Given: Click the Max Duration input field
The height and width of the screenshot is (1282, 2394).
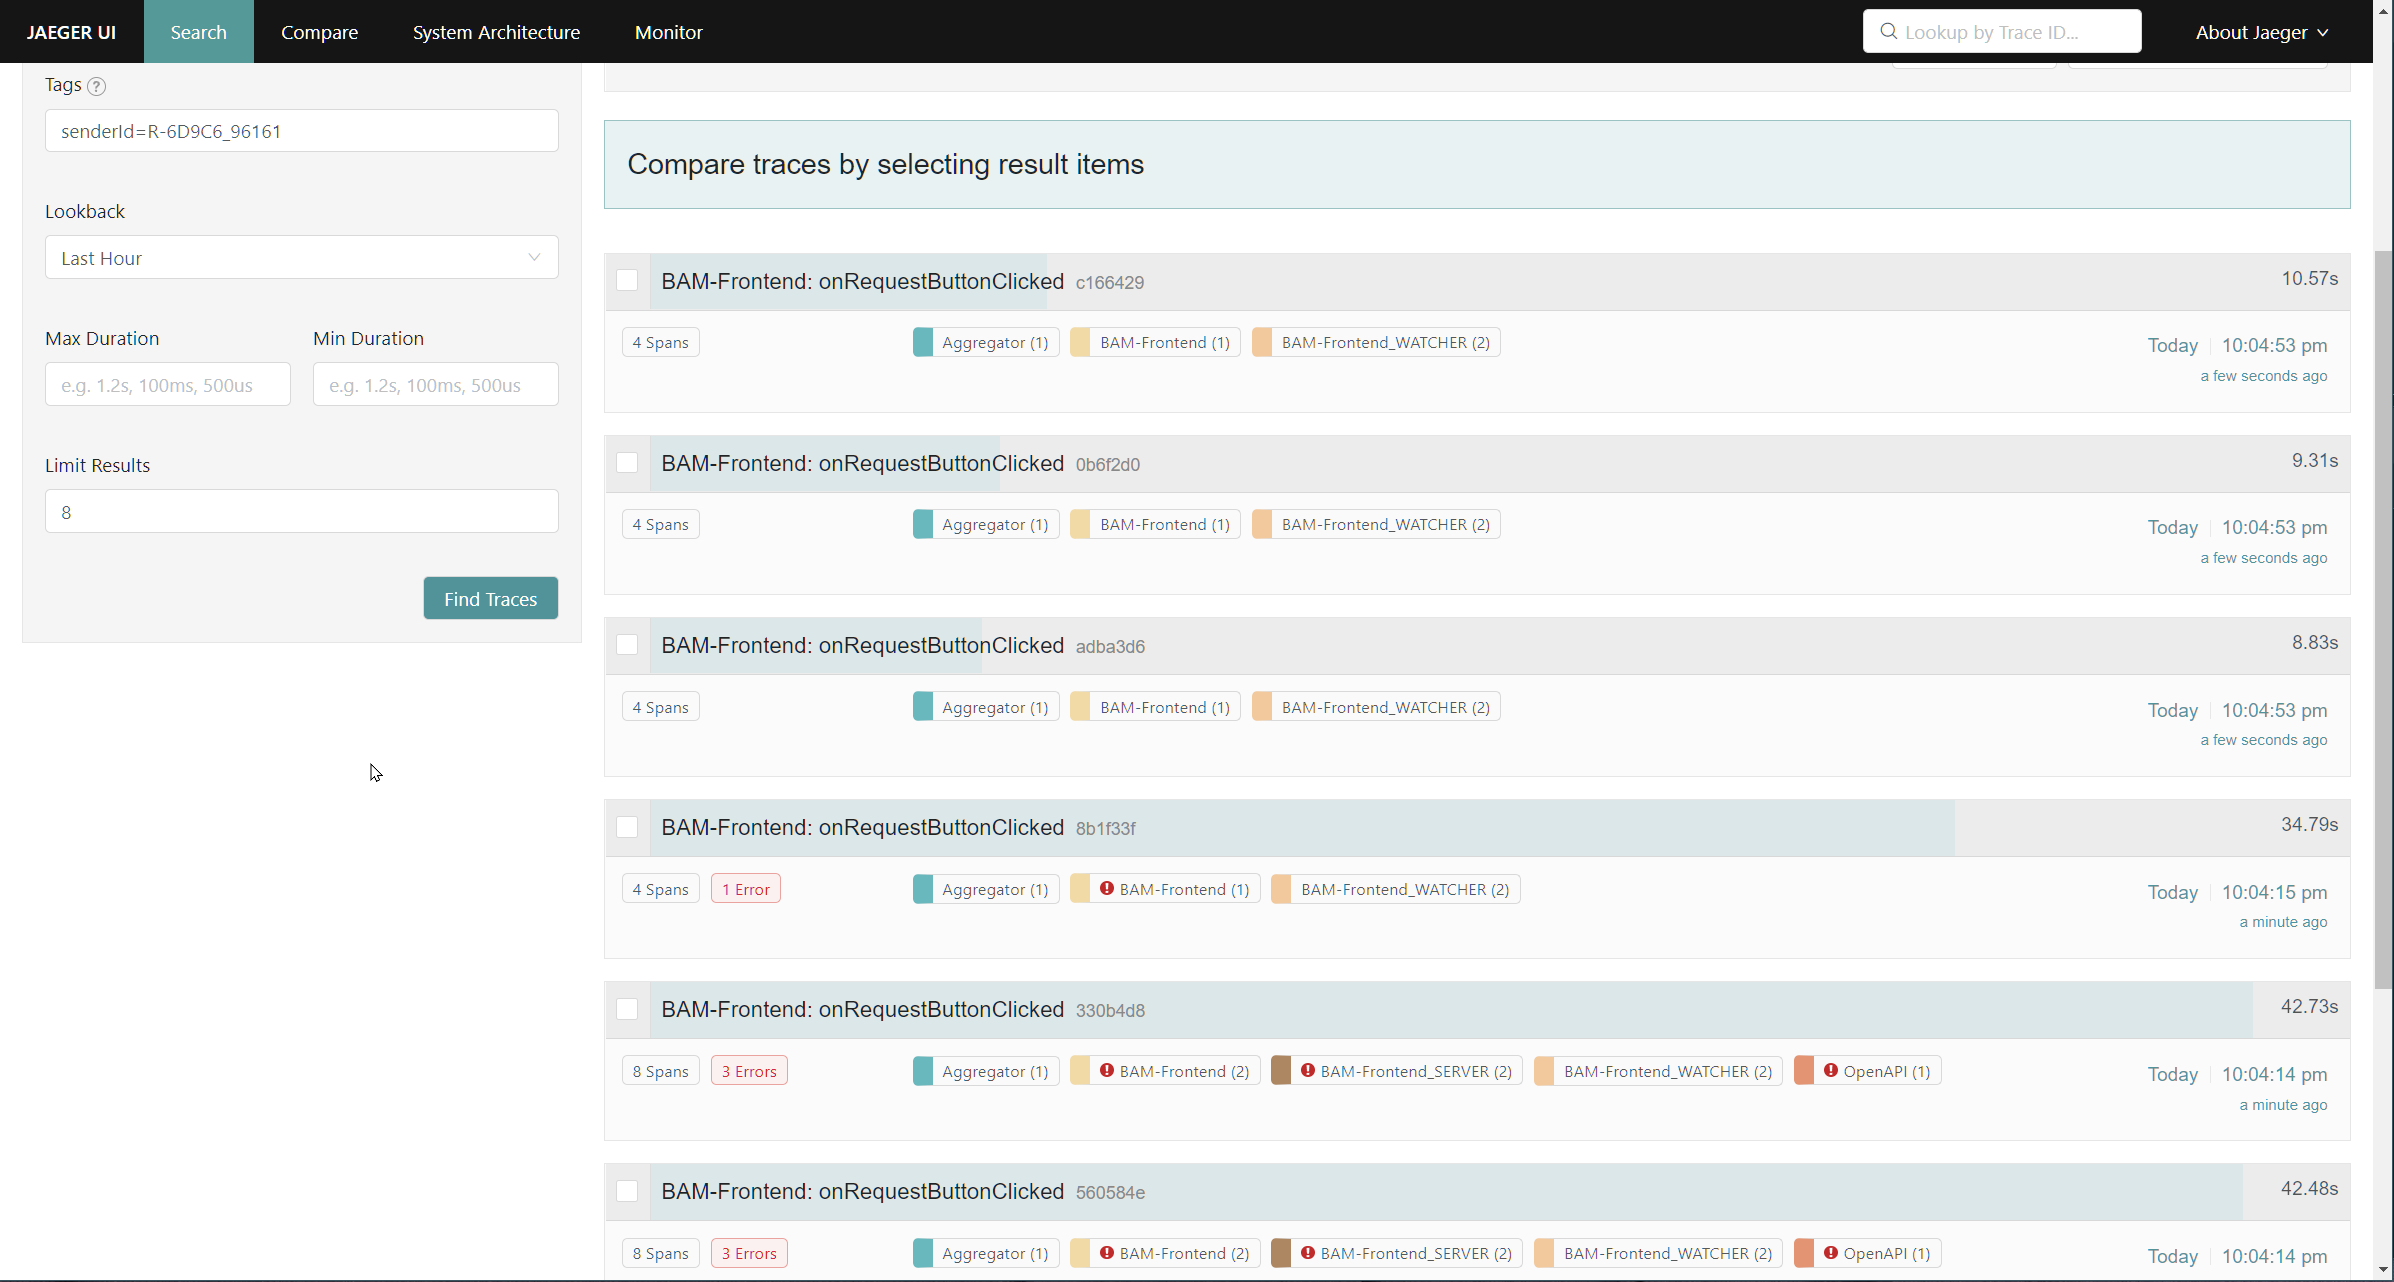Looking at the screenshot, I should pyautogui.click(x=167, y=385).
